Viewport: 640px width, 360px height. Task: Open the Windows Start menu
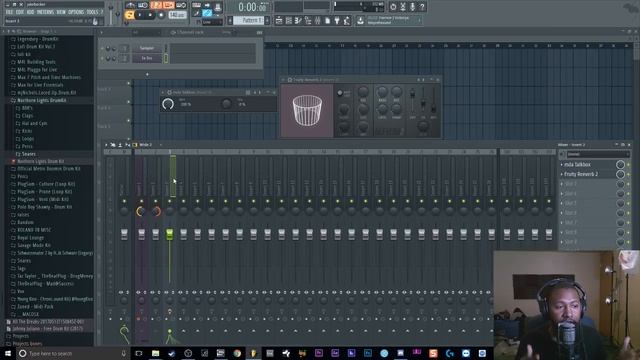click(8, 353)
